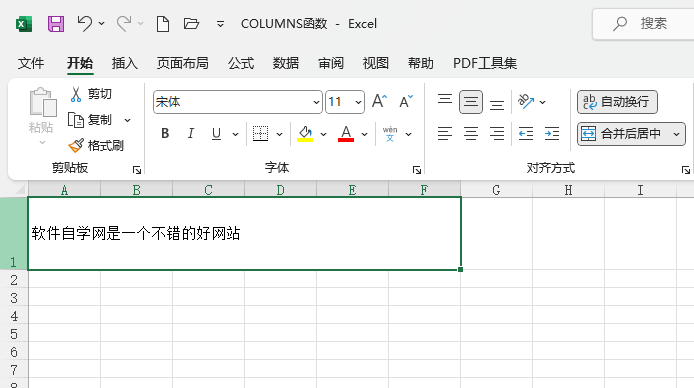Apply yellow fill color bucket

pos(305,134)
